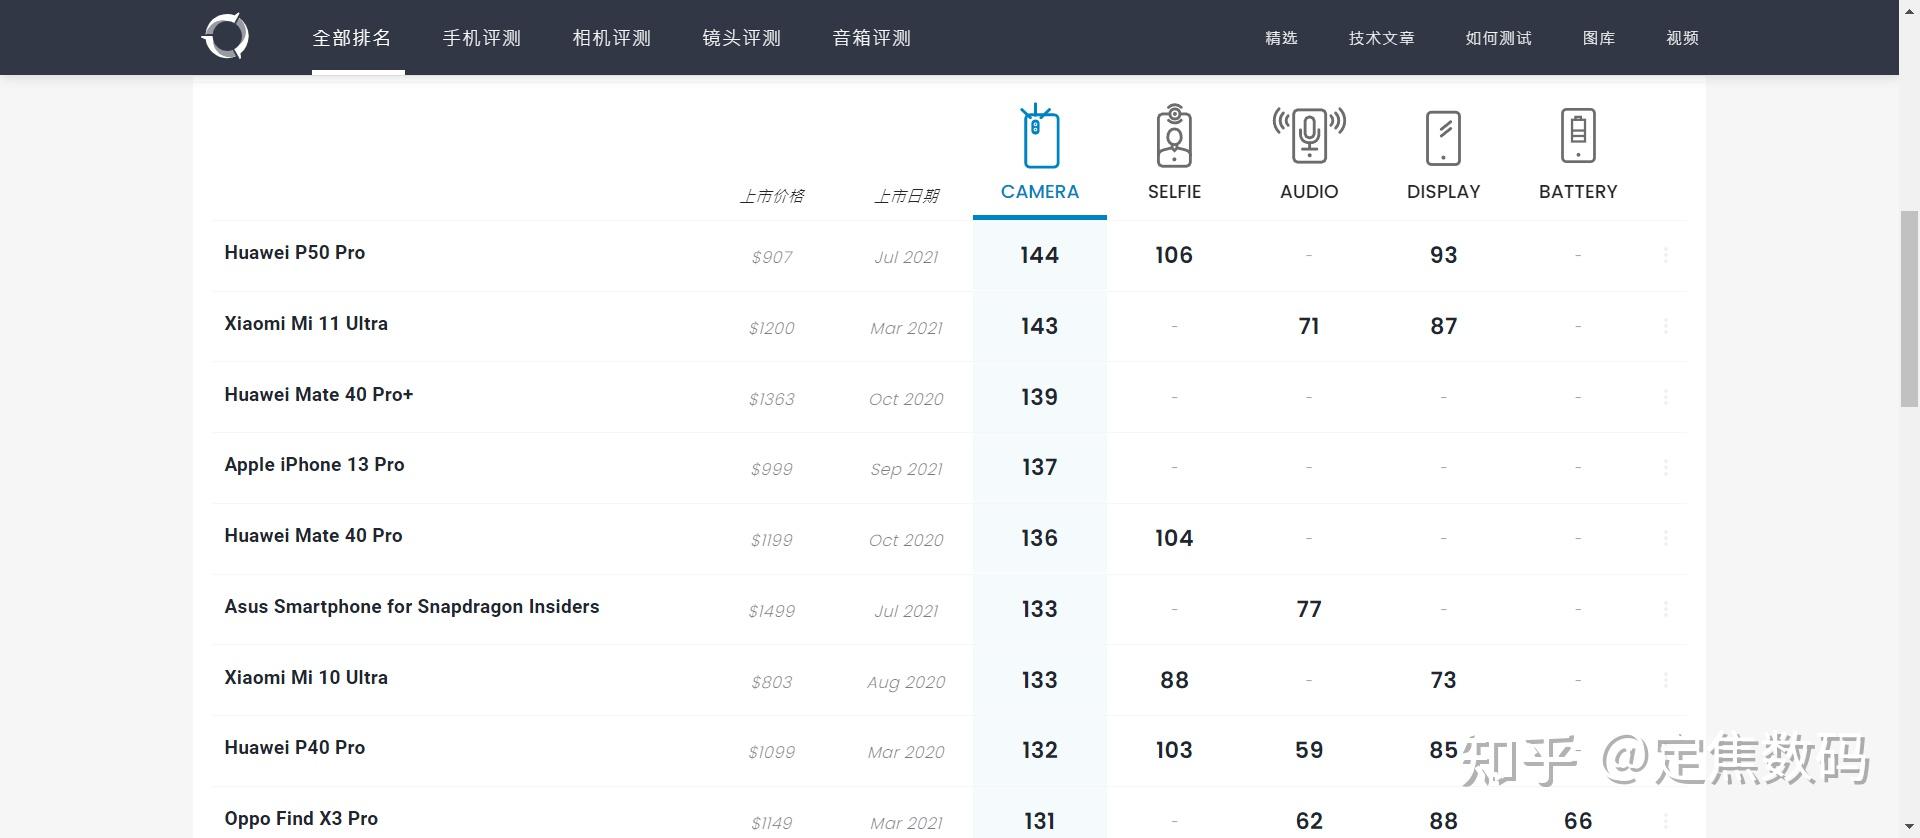Screen dimensions: 1920x838
Task: Click the BATTERY column label
Action: coord(1578,192)
